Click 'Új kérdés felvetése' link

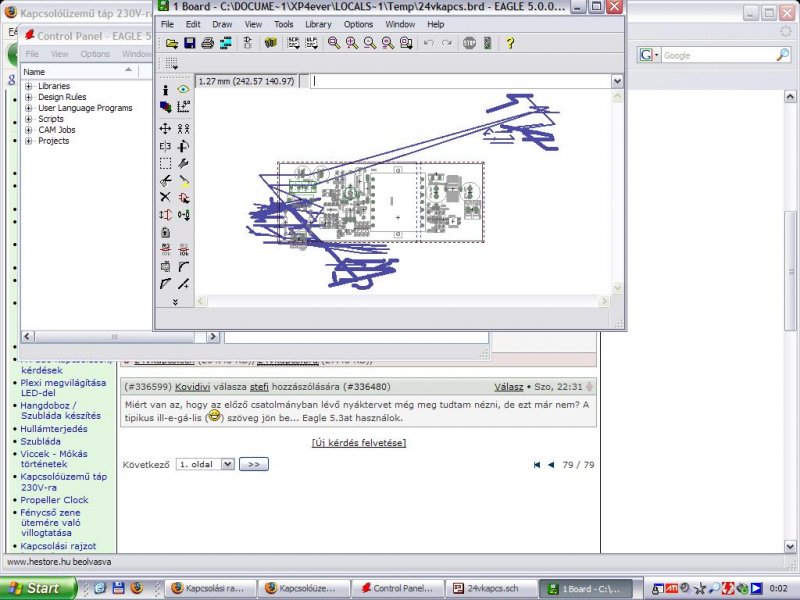click(359, 443)
